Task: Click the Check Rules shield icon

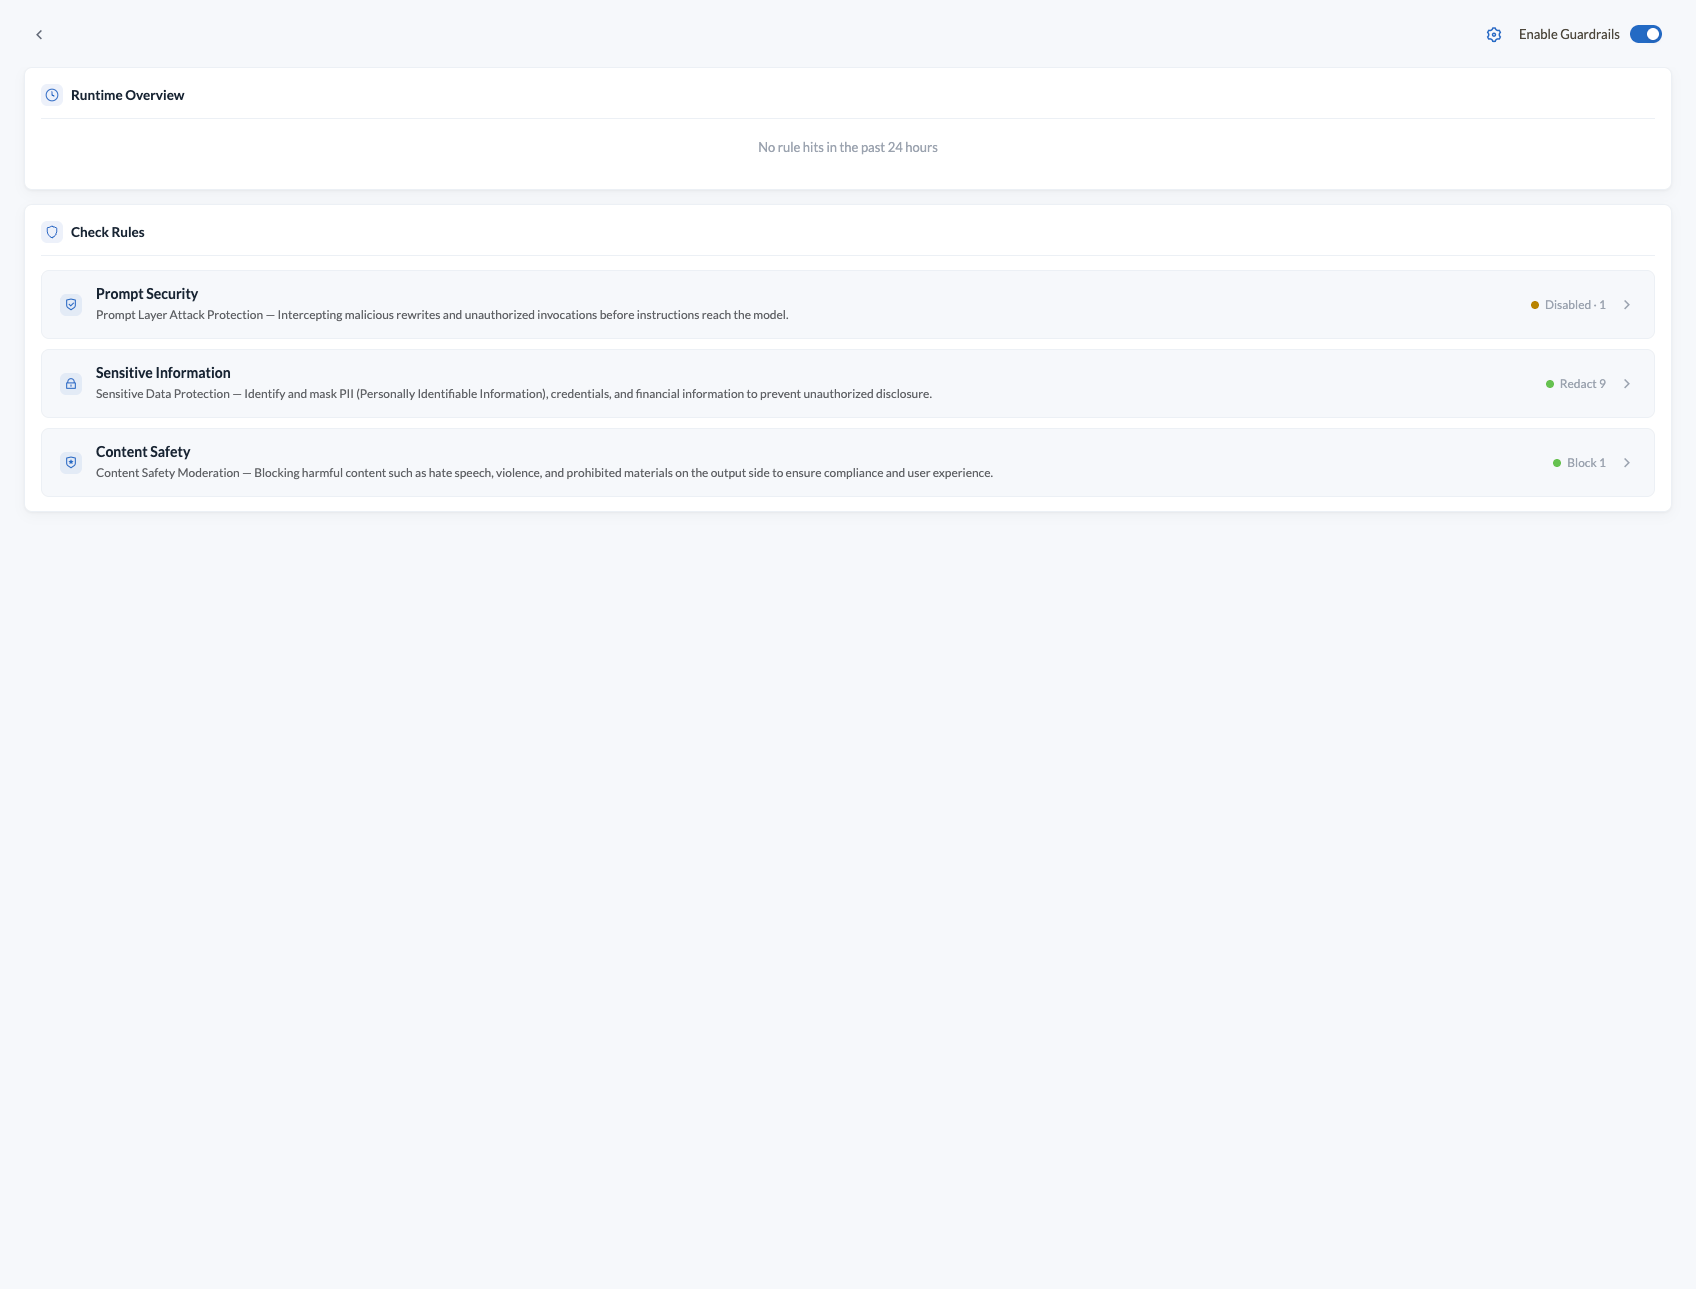Action: coord(52,232)
